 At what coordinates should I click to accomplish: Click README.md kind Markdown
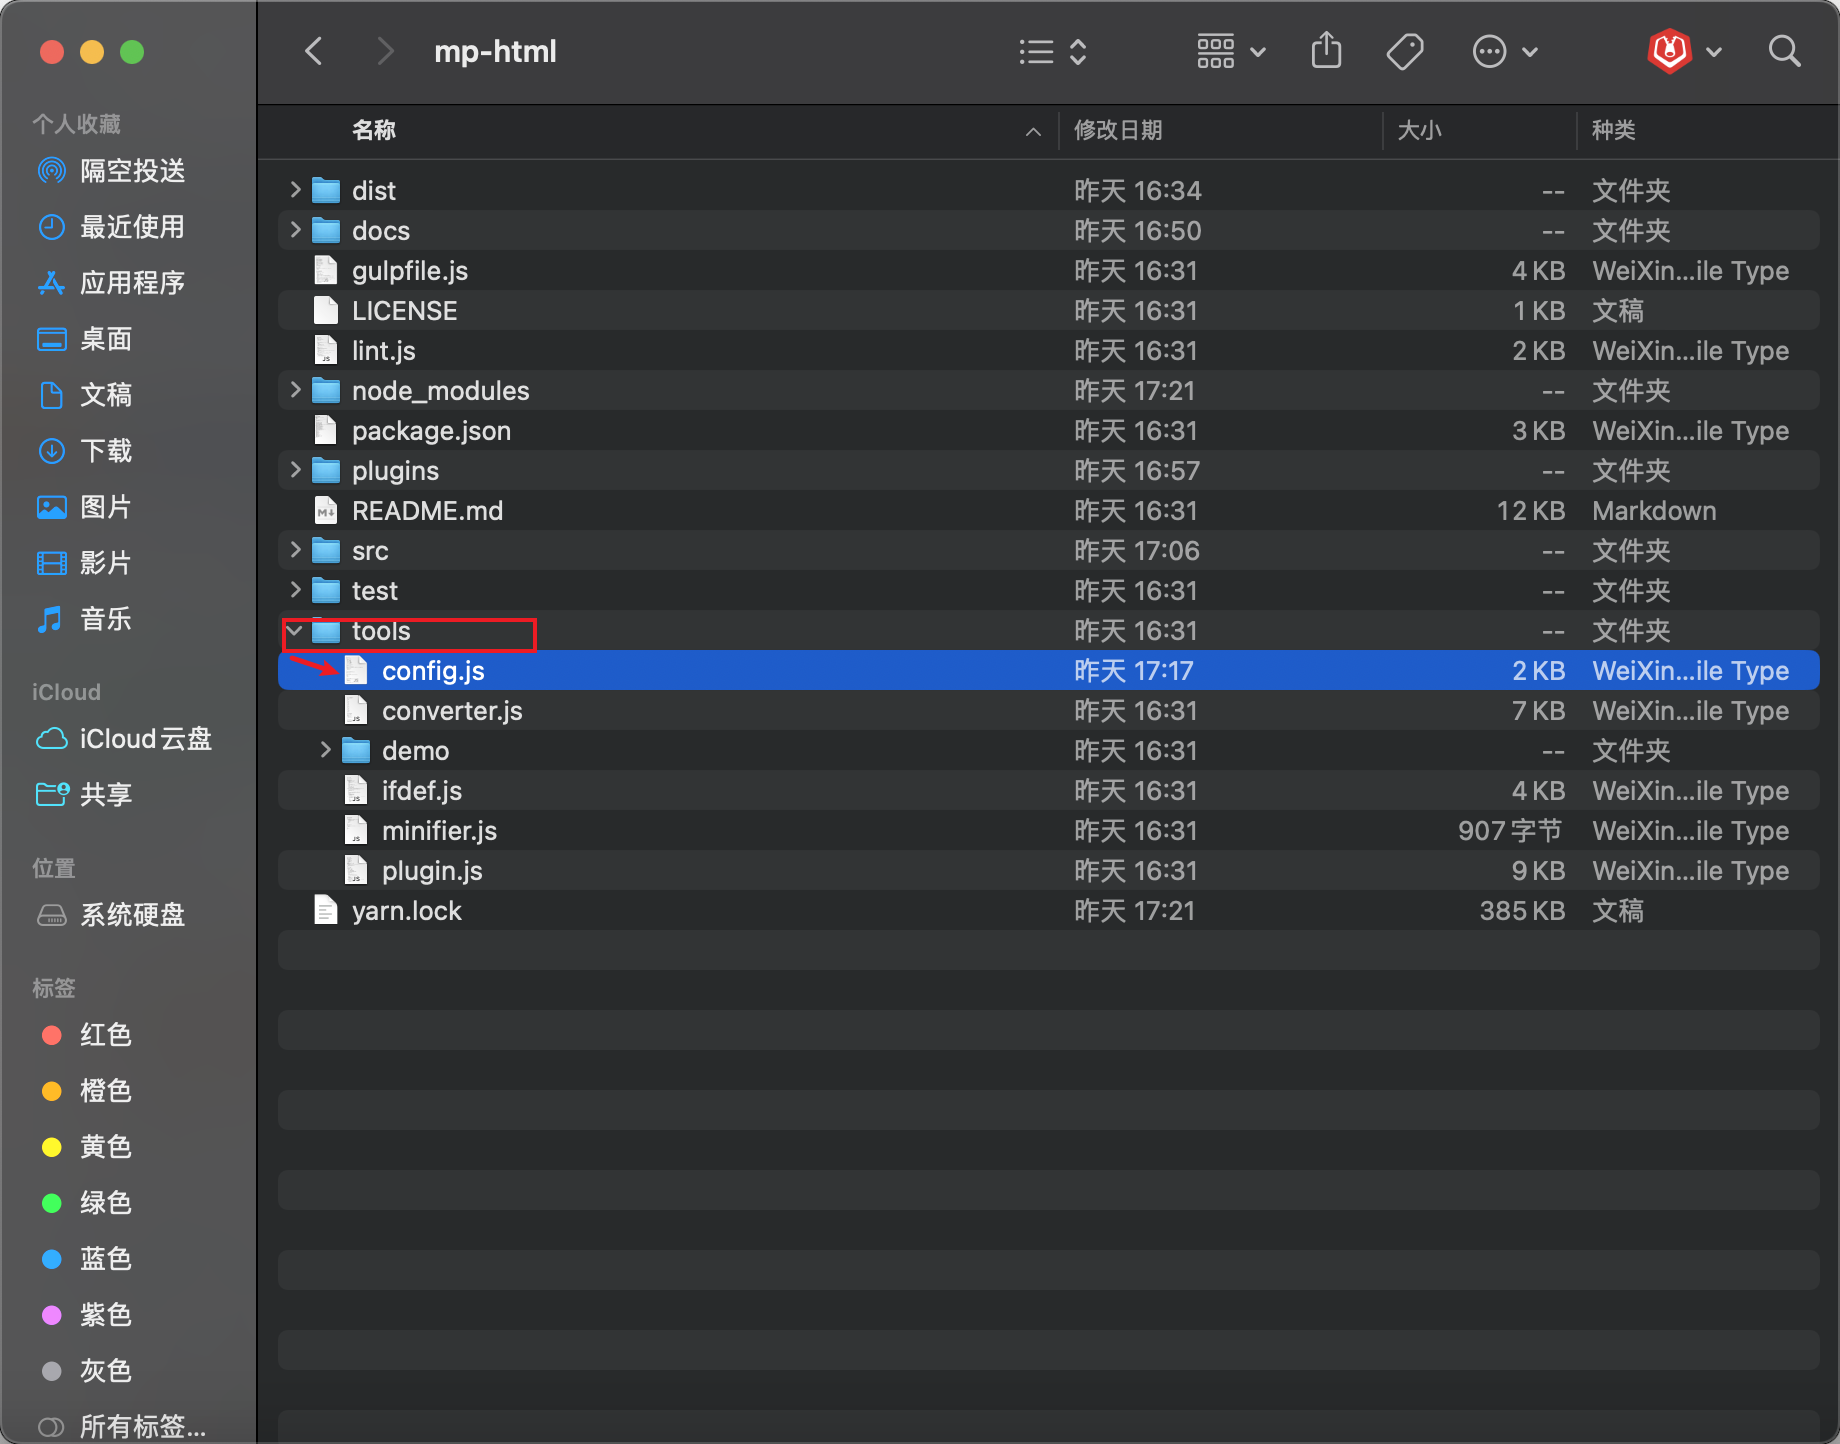pyautogui.click(x=1654, y=510)
